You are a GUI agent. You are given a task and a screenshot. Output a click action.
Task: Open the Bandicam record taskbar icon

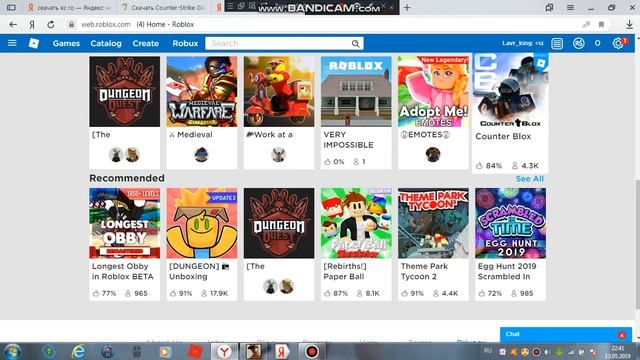pyautogui.click(x=312, y=351)
